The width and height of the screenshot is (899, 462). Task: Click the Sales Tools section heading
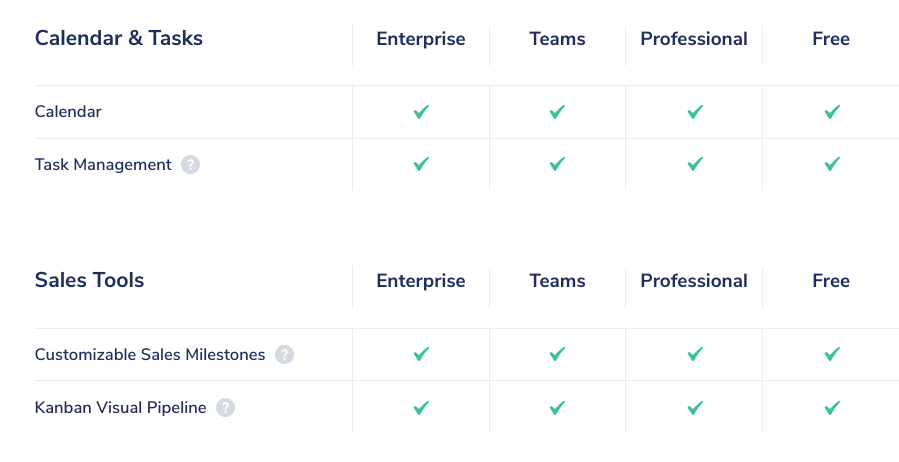89,280
